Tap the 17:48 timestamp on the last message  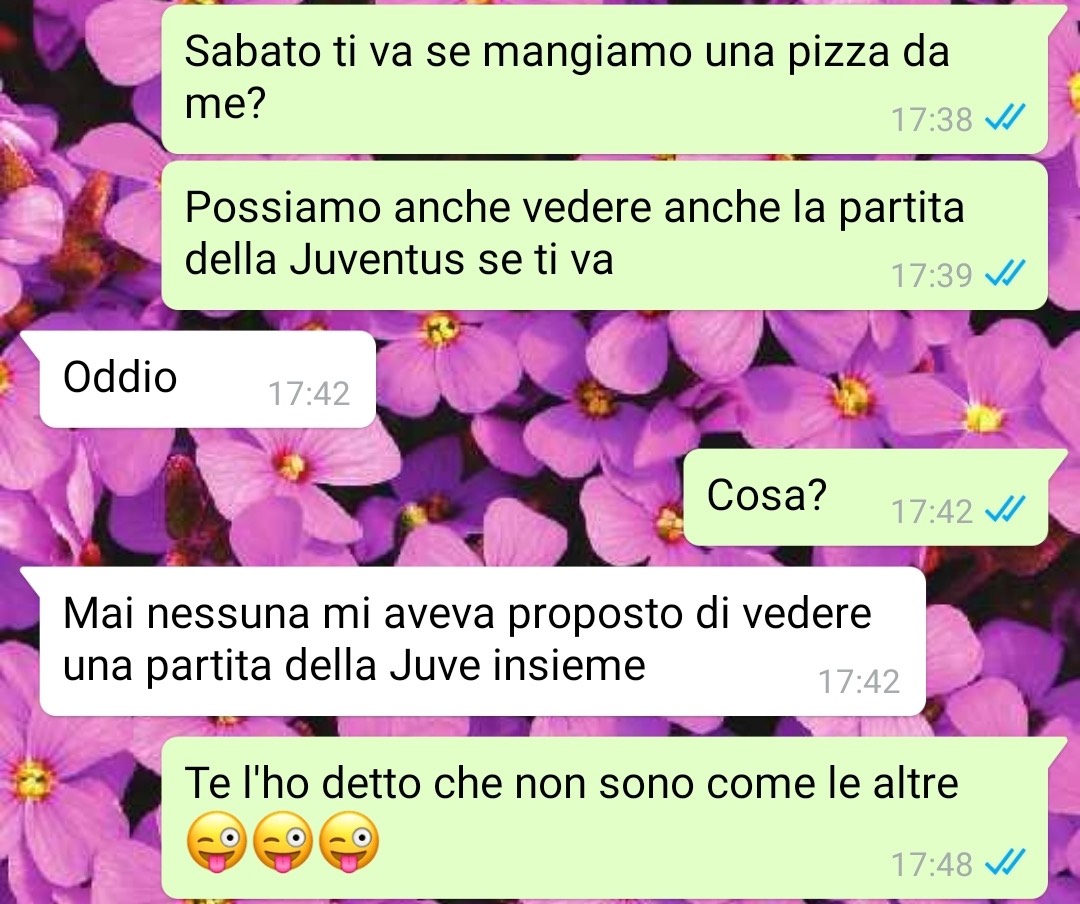click(x=931, y=864)
